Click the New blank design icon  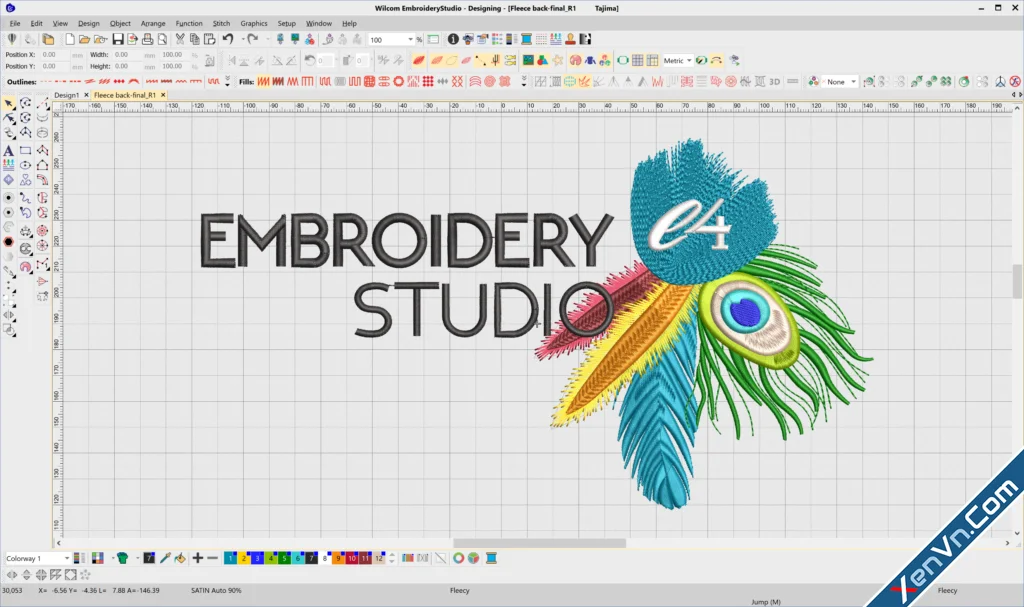[69, 40]
